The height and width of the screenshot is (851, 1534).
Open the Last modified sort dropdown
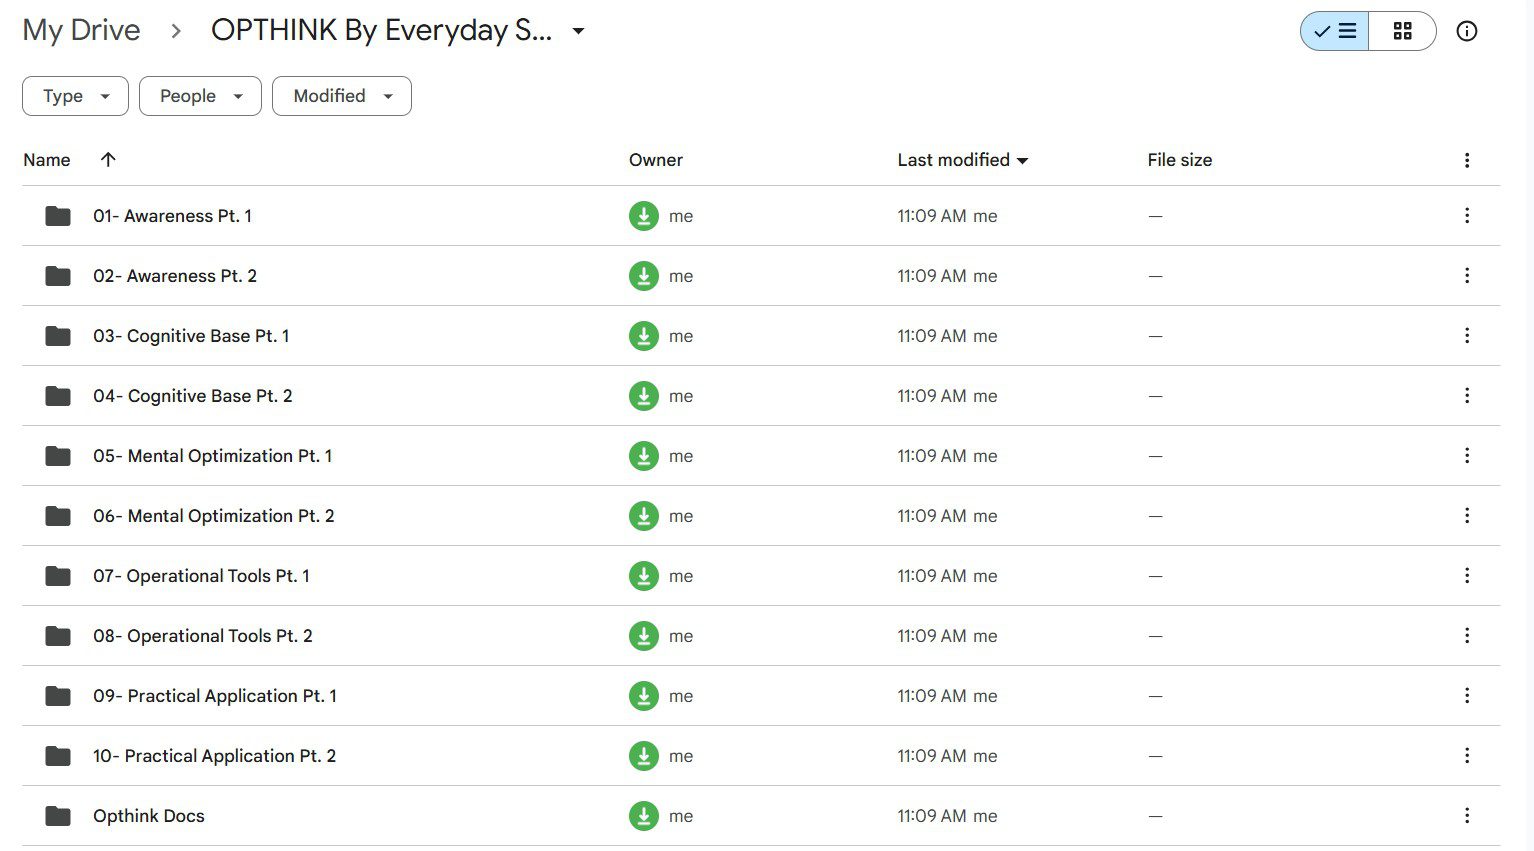tap(1022, 160)
